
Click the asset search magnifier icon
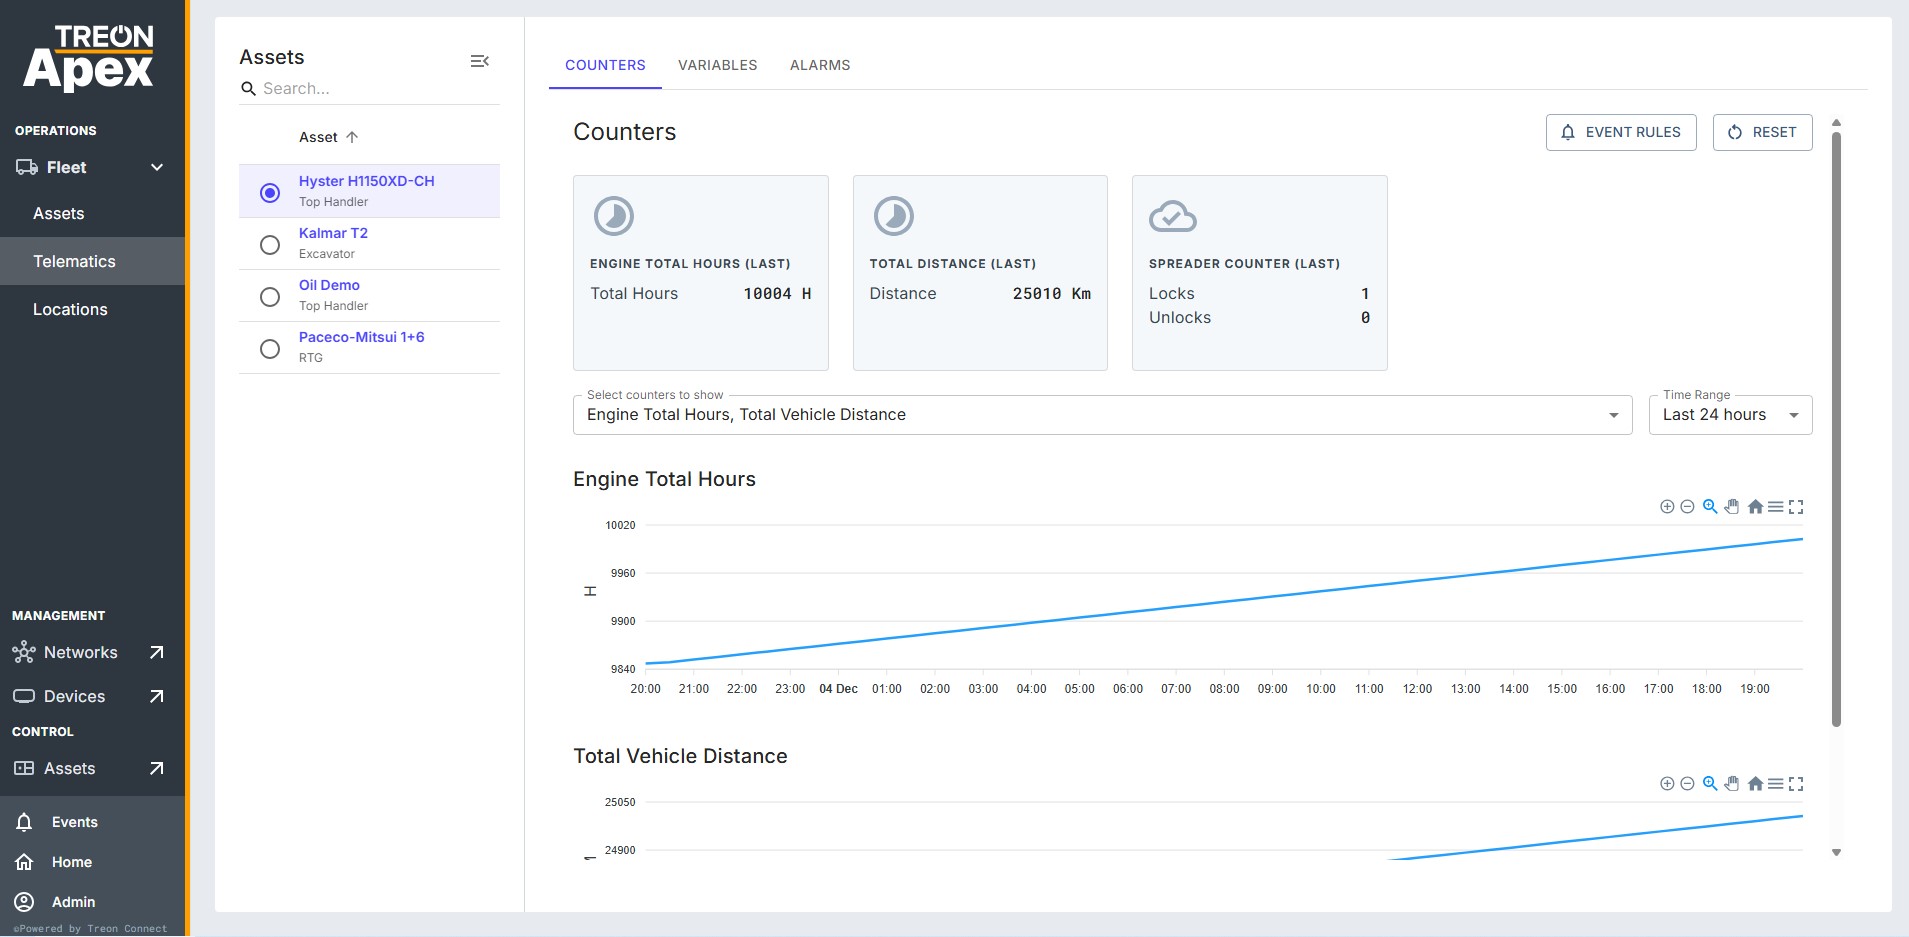pyautogui.click(x=249, y=89)
